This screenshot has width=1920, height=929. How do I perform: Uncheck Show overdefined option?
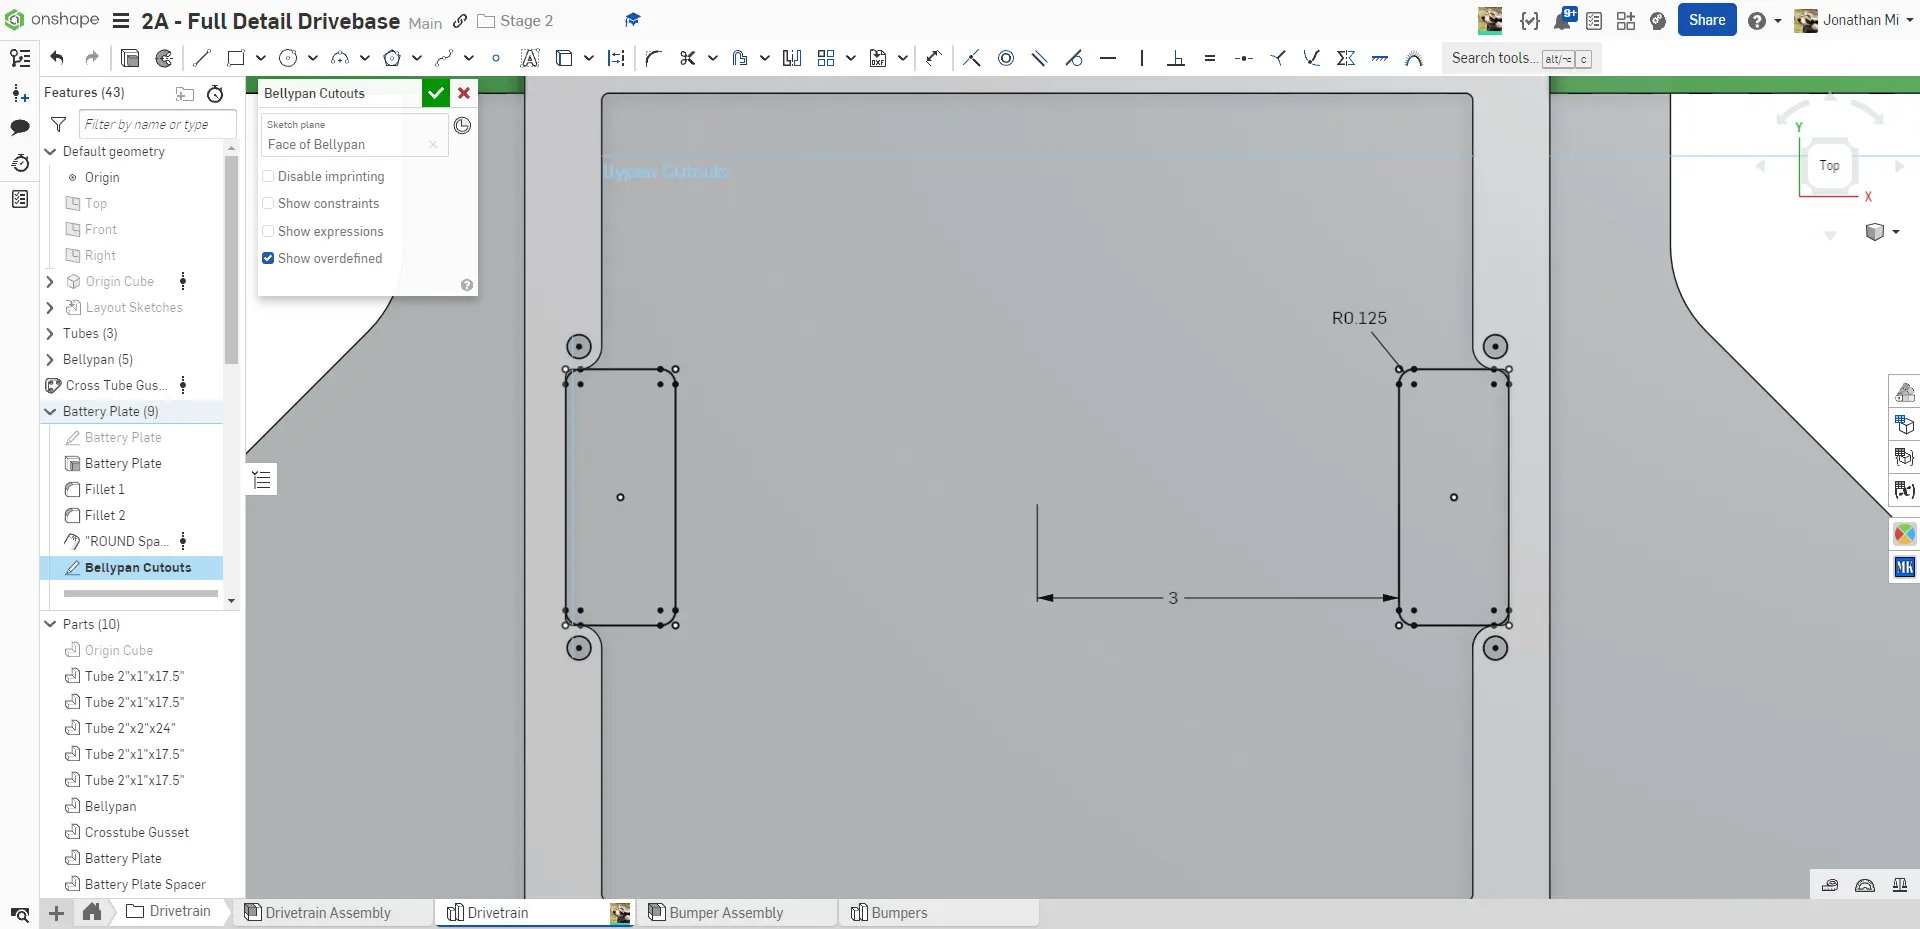(268, 258)
